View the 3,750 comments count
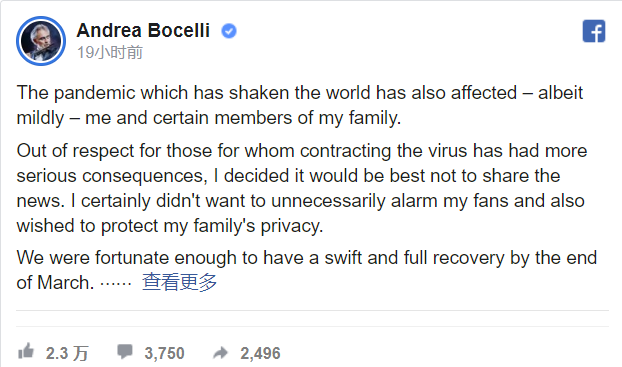The image size is (622, 367). click(164, 353)
